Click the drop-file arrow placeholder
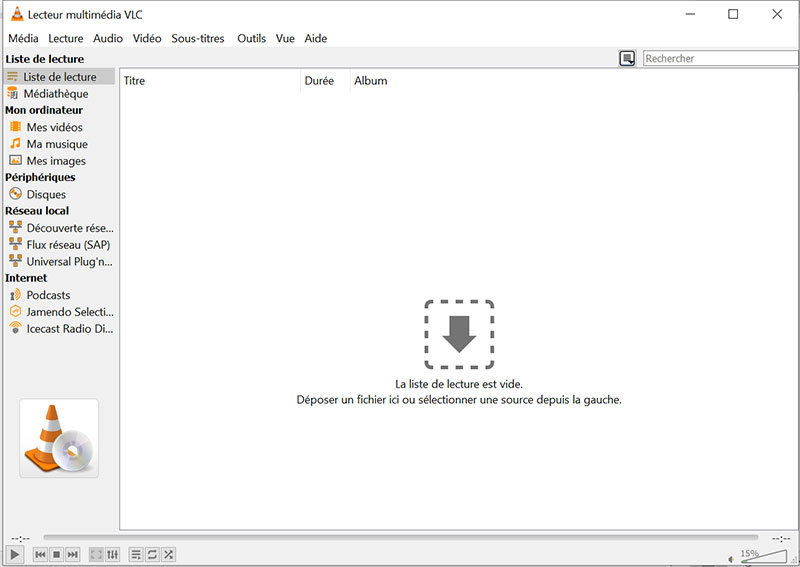 459,334
